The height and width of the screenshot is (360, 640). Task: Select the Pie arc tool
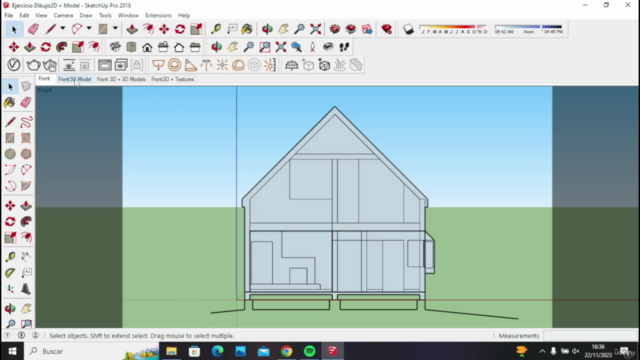click(x=26, y=186)
